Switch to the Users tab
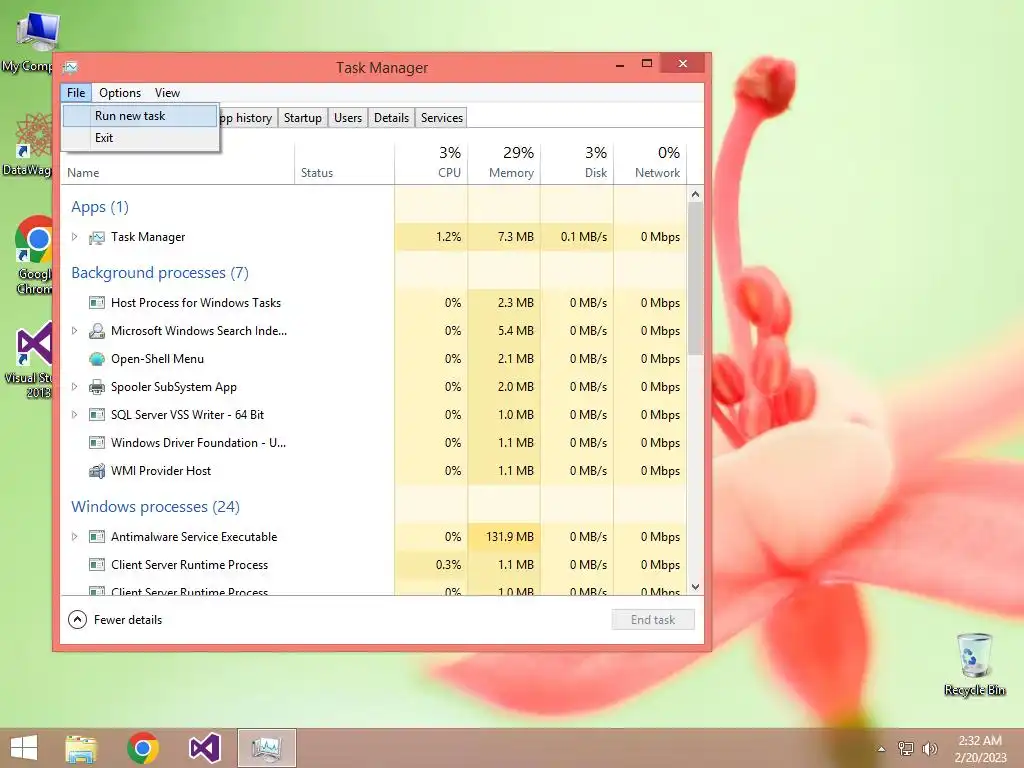 click(348, 118)
